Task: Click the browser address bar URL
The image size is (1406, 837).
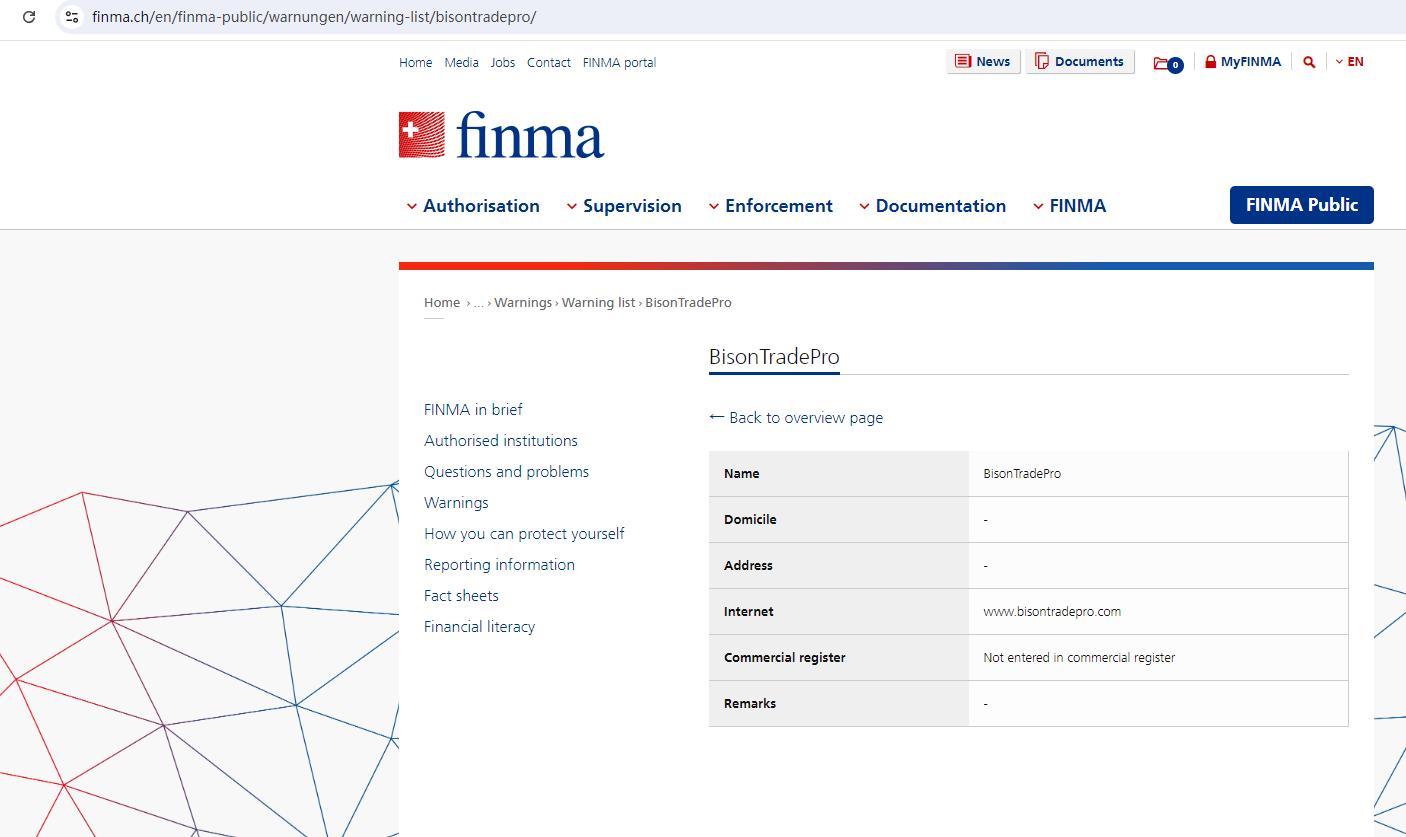Action: [x=314, y=17]
